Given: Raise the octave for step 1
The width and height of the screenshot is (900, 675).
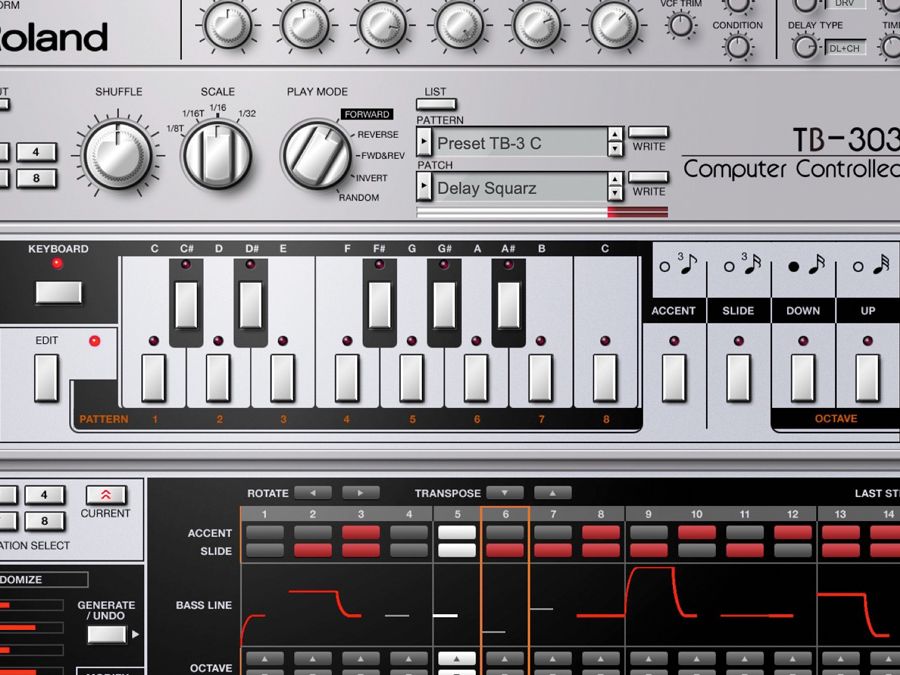Looking at the screenshot, I should point(265,658).
